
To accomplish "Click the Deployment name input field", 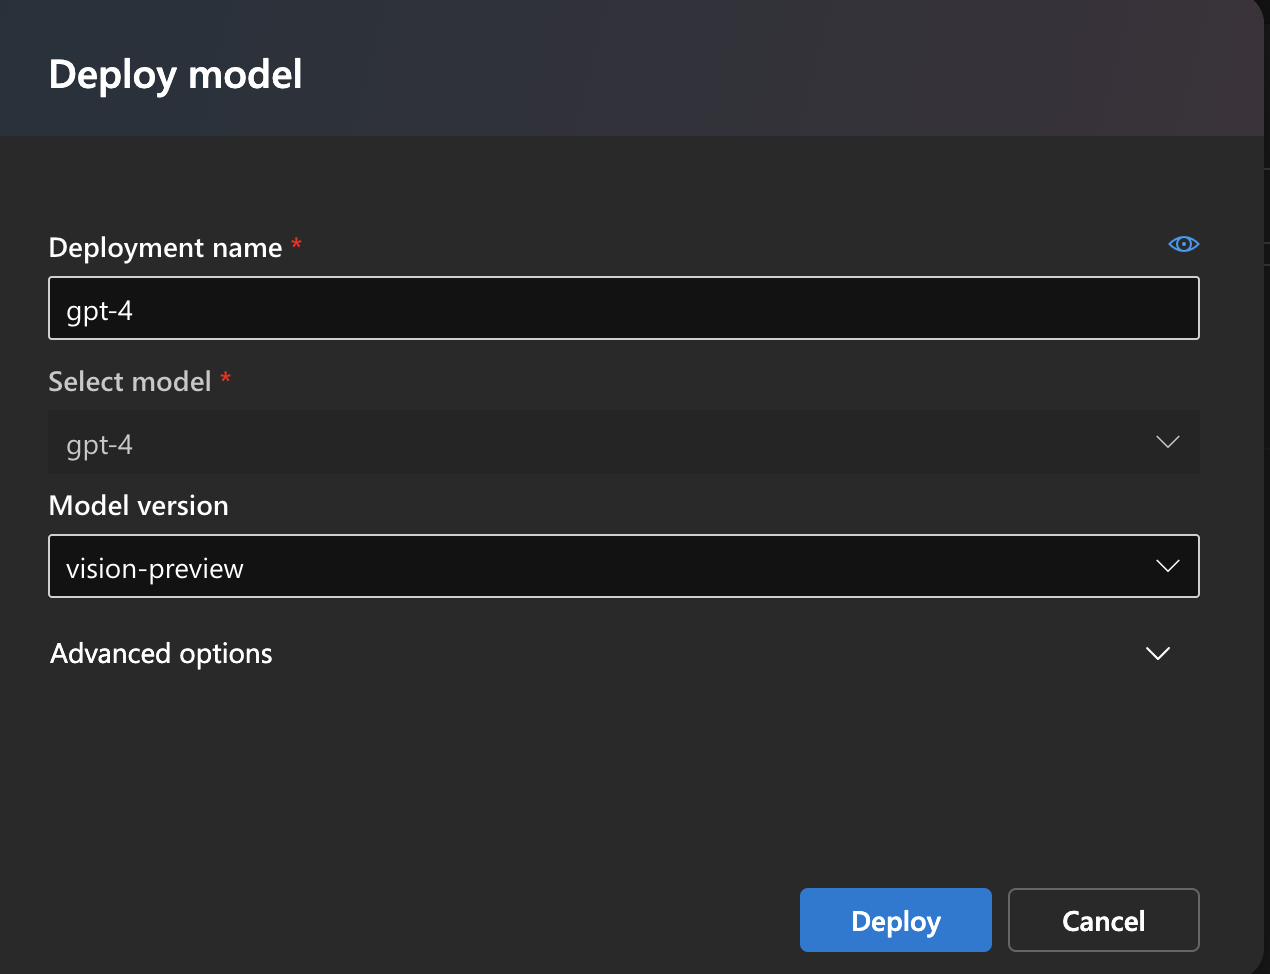I will click(x=624, y=308).
